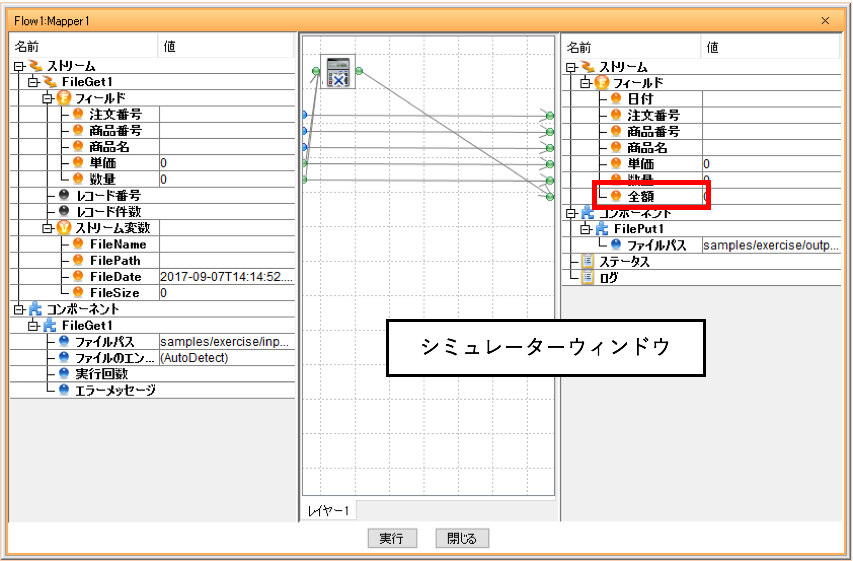
Task: Collapse the ストリーム変数 node
Action: click(x=48, y=227)
